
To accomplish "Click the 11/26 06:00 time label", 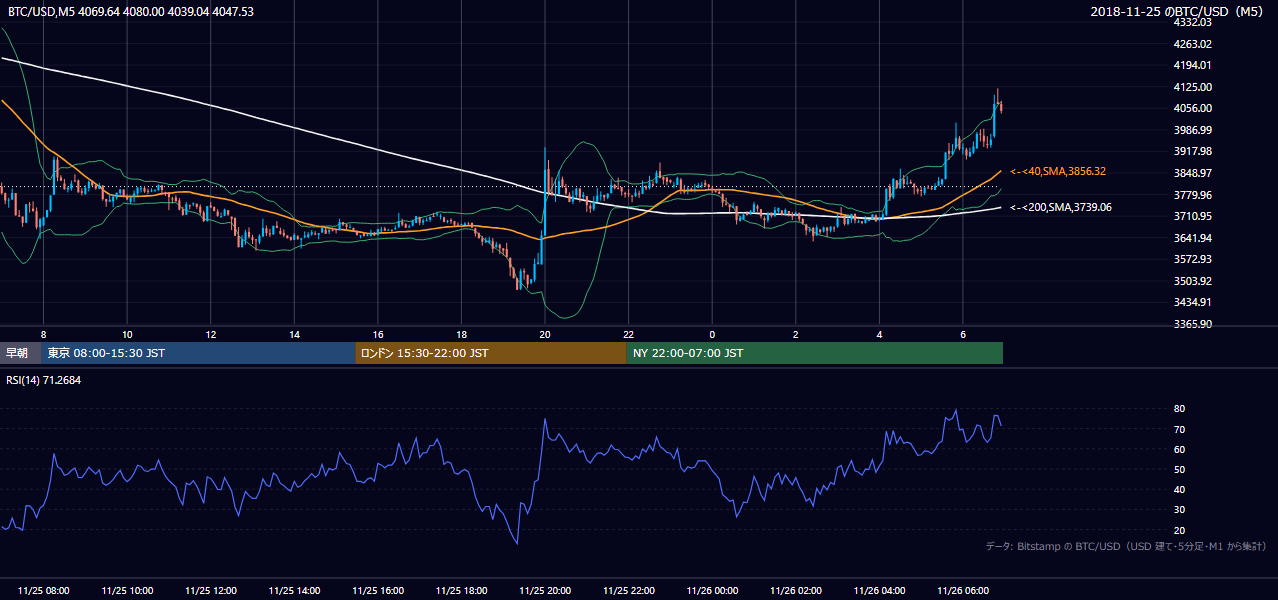I will point(962,591).
